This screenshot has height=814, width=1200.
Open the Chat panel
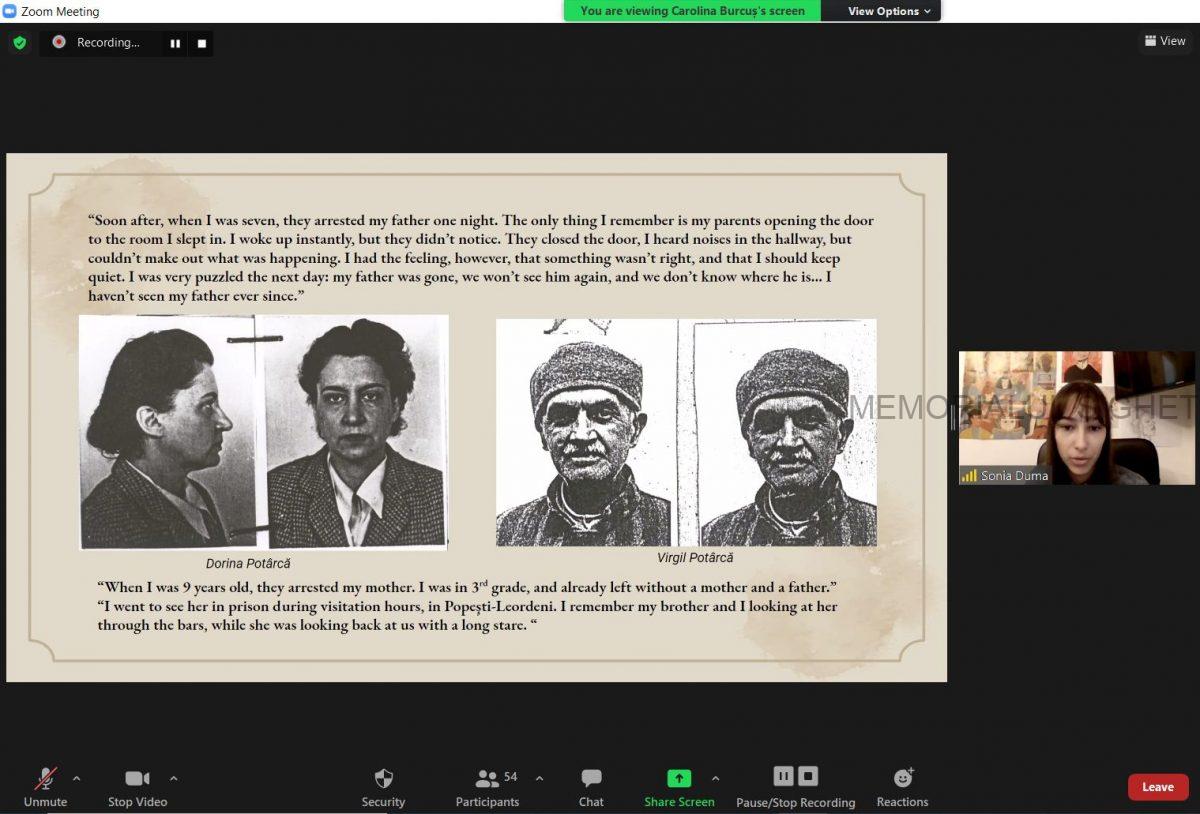591,787
